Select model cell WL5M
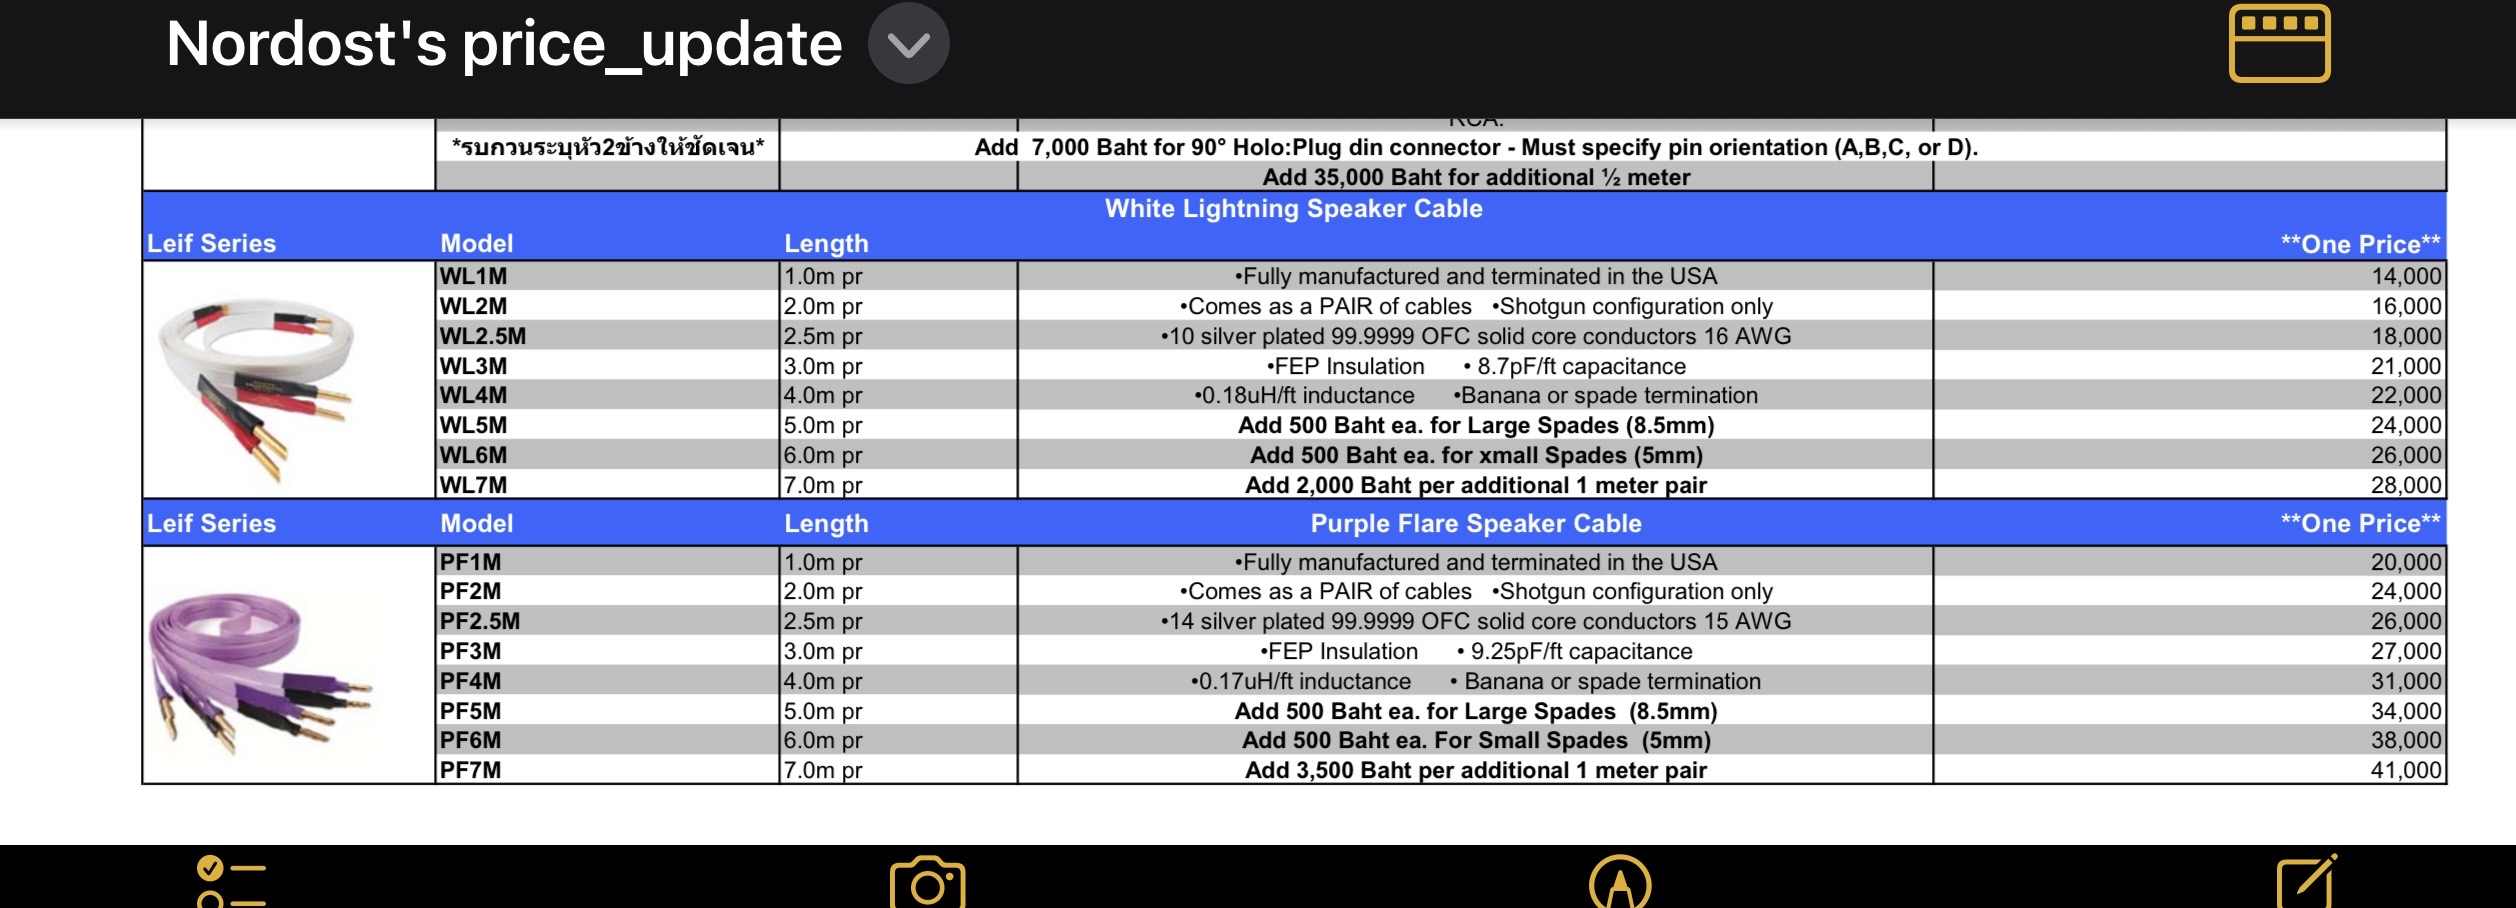Viewport: 2516px width, 908px height. point(607,425)
